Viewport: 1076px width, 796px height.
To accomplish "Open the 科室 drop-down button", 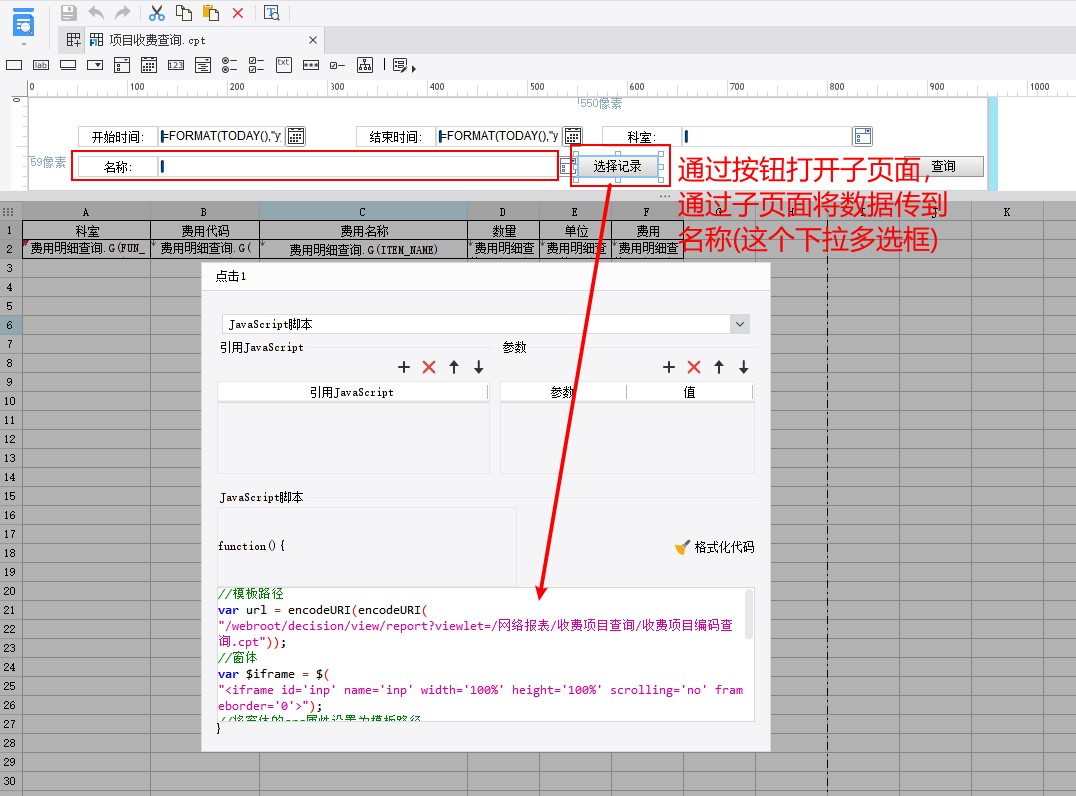I will 863,136.
